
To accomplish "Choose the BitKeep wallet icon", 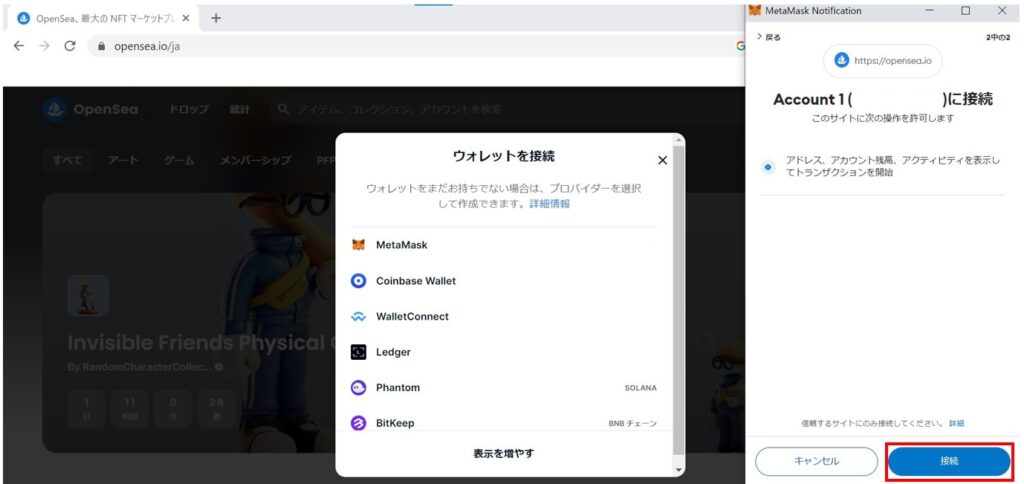I will 358,423.
